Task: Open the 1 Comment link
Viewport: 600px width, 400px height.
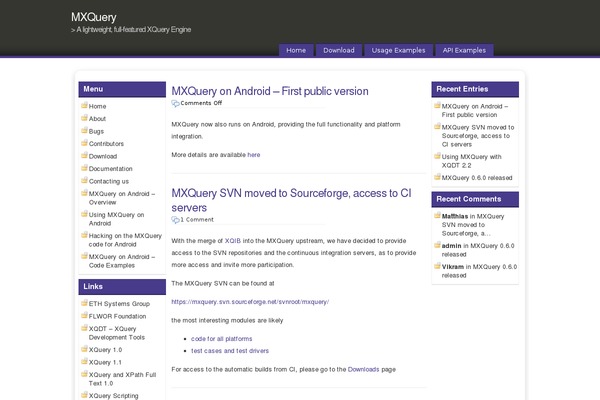Action: [197, 220]
